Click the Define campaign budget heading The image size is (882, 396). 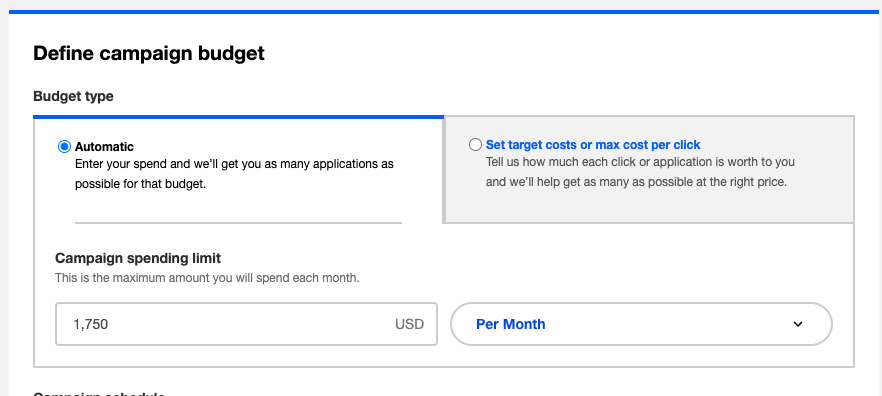pos(148,53)
